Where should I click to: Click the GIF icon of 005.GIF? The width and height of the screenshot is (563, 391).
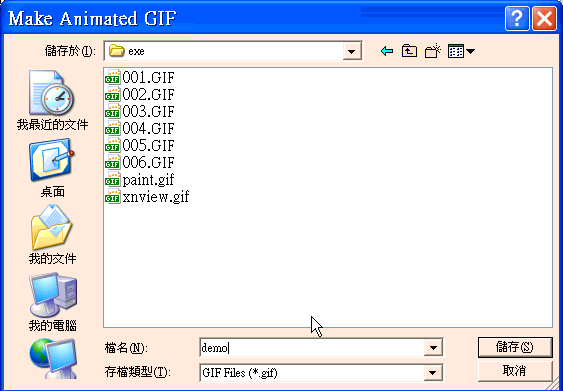coord(112,145)
